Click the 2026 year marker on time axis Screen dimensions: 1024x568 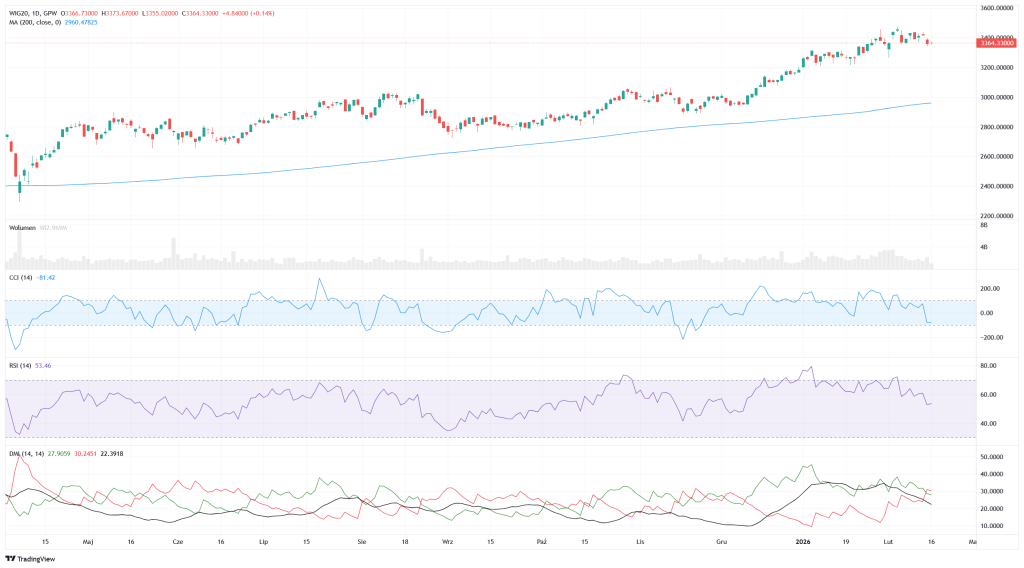803,540
